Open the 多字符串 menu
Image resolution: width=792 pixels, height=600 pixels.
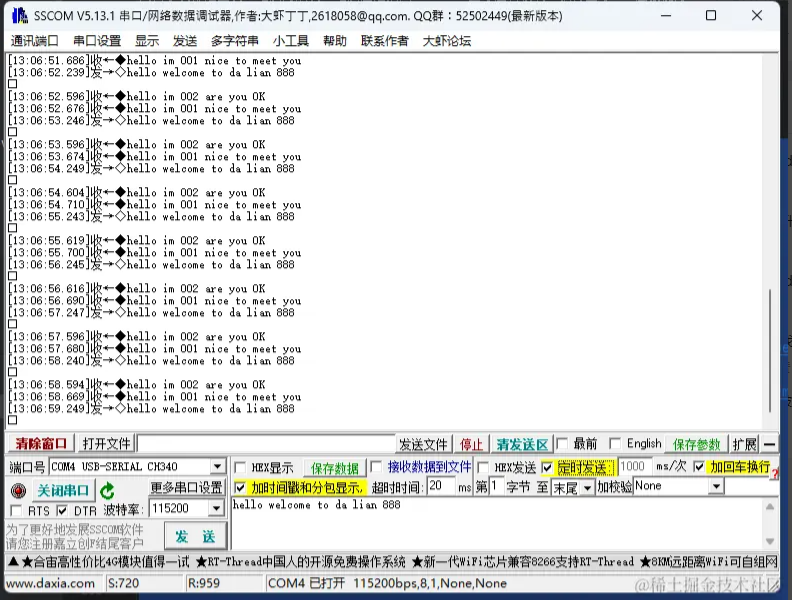[234, 41]
